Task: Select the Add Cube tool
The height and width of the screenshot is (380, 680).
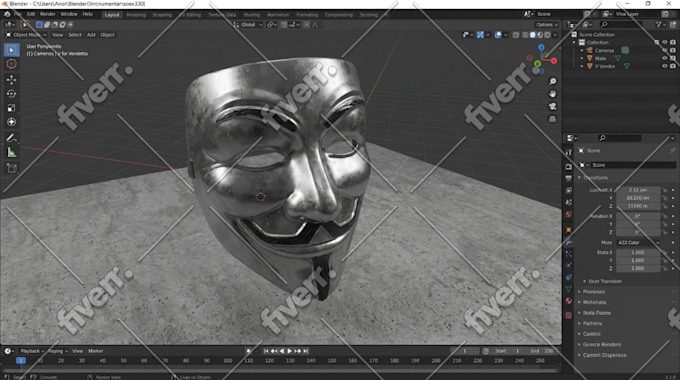Action: pos(12,168)
